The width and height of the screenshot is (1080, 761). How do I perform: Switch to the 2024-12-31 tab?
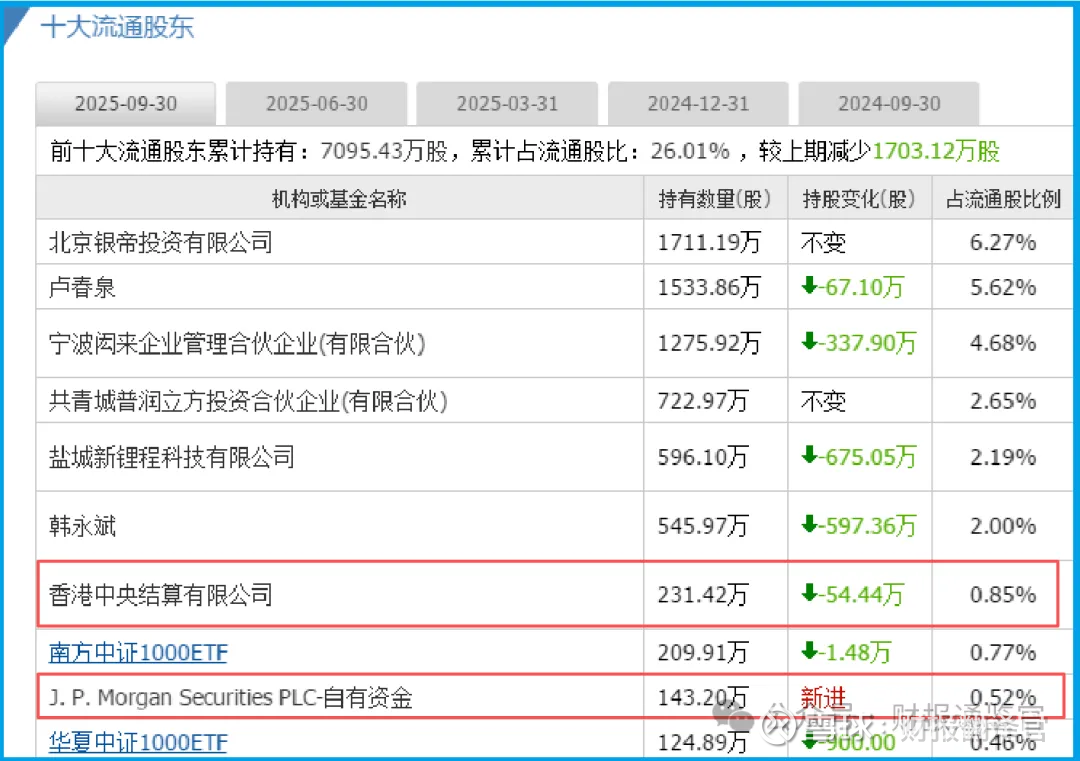[x=698, y=104]
